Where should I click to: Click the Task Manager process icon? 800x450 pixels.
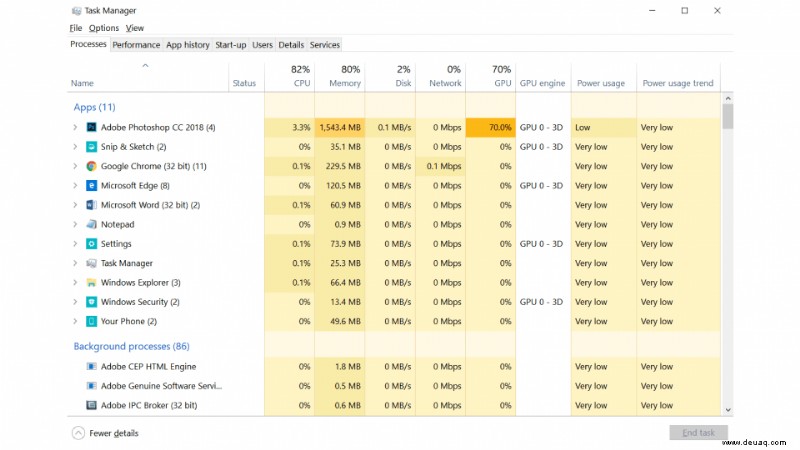(x=91, y=263)
